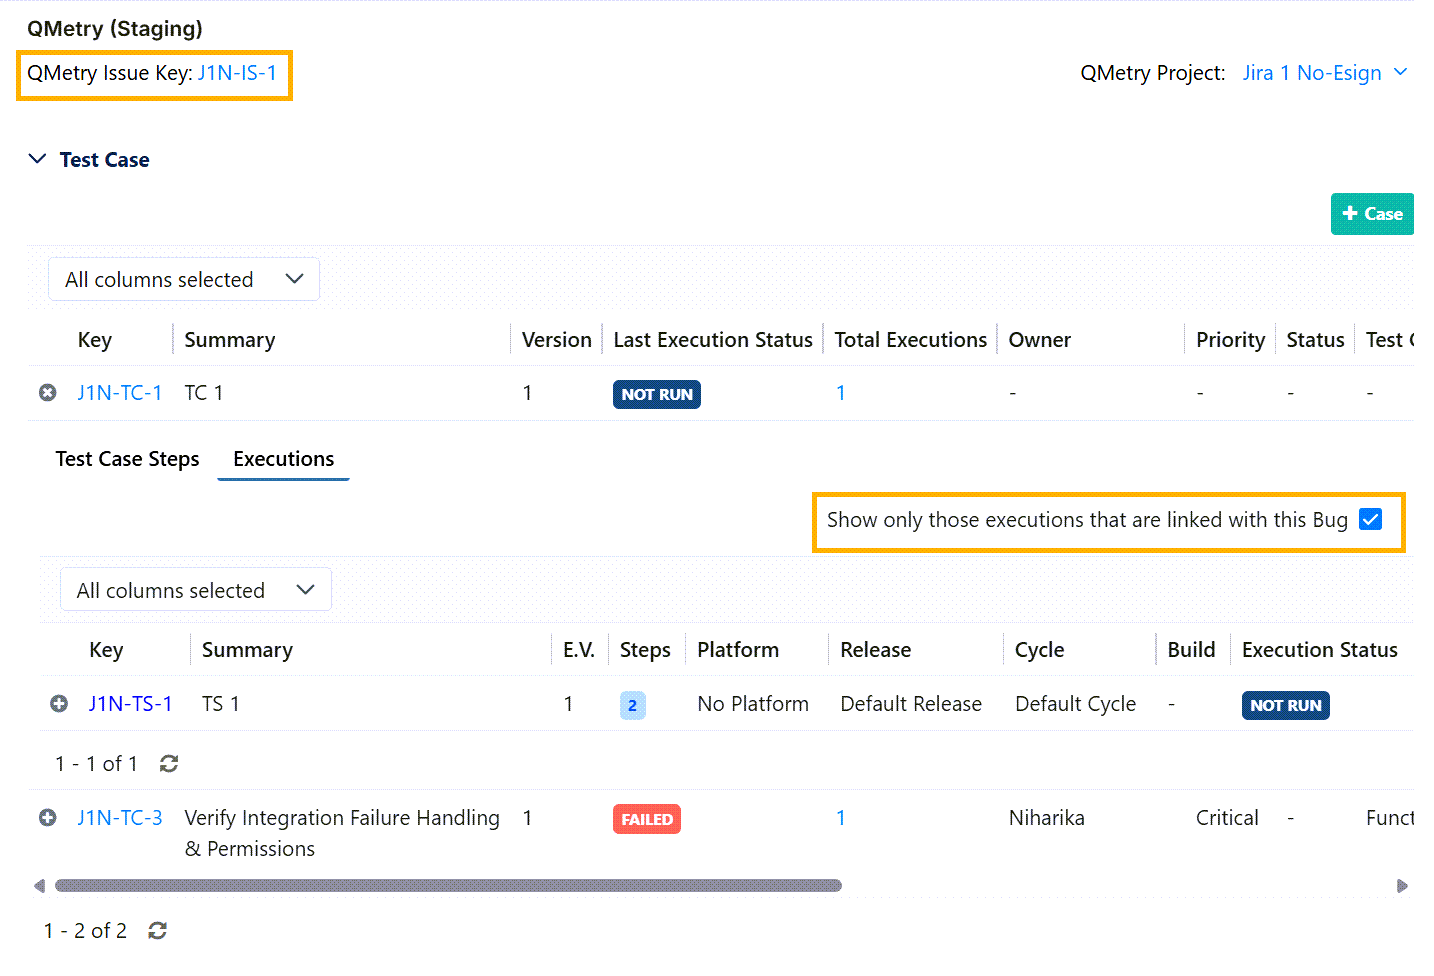Open the J1N-IS-1 issue key link
This screenshot has width=1434, height=976.
tap(237, 73)
